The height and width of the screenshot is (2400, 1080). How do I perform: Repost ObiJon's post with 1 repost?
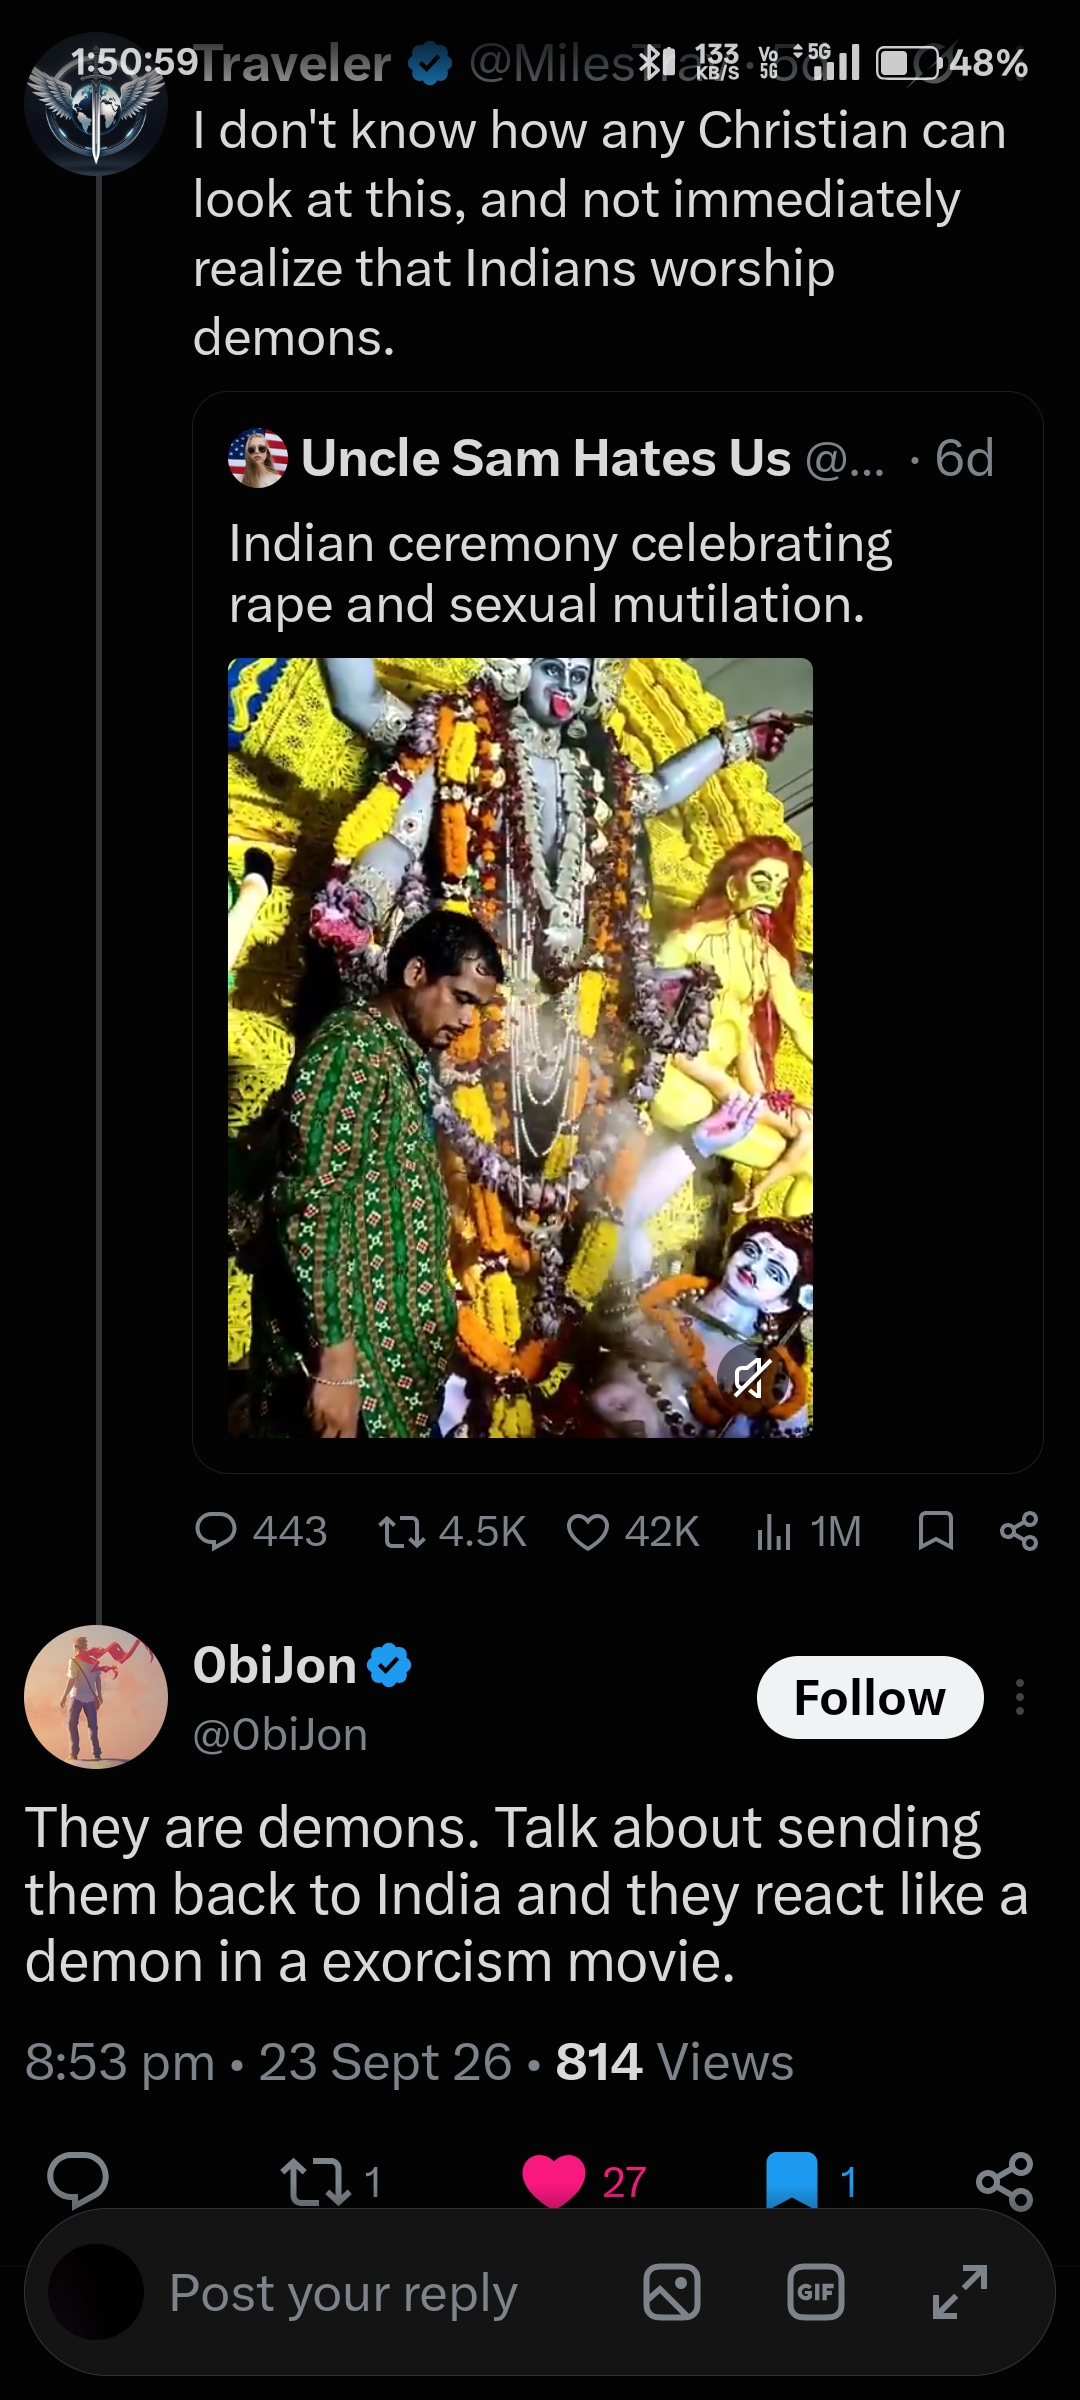[316, 2182]
